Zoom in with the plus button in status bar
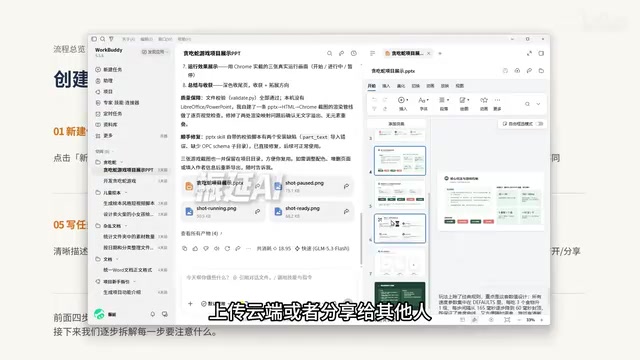 (x=542, y=320)
